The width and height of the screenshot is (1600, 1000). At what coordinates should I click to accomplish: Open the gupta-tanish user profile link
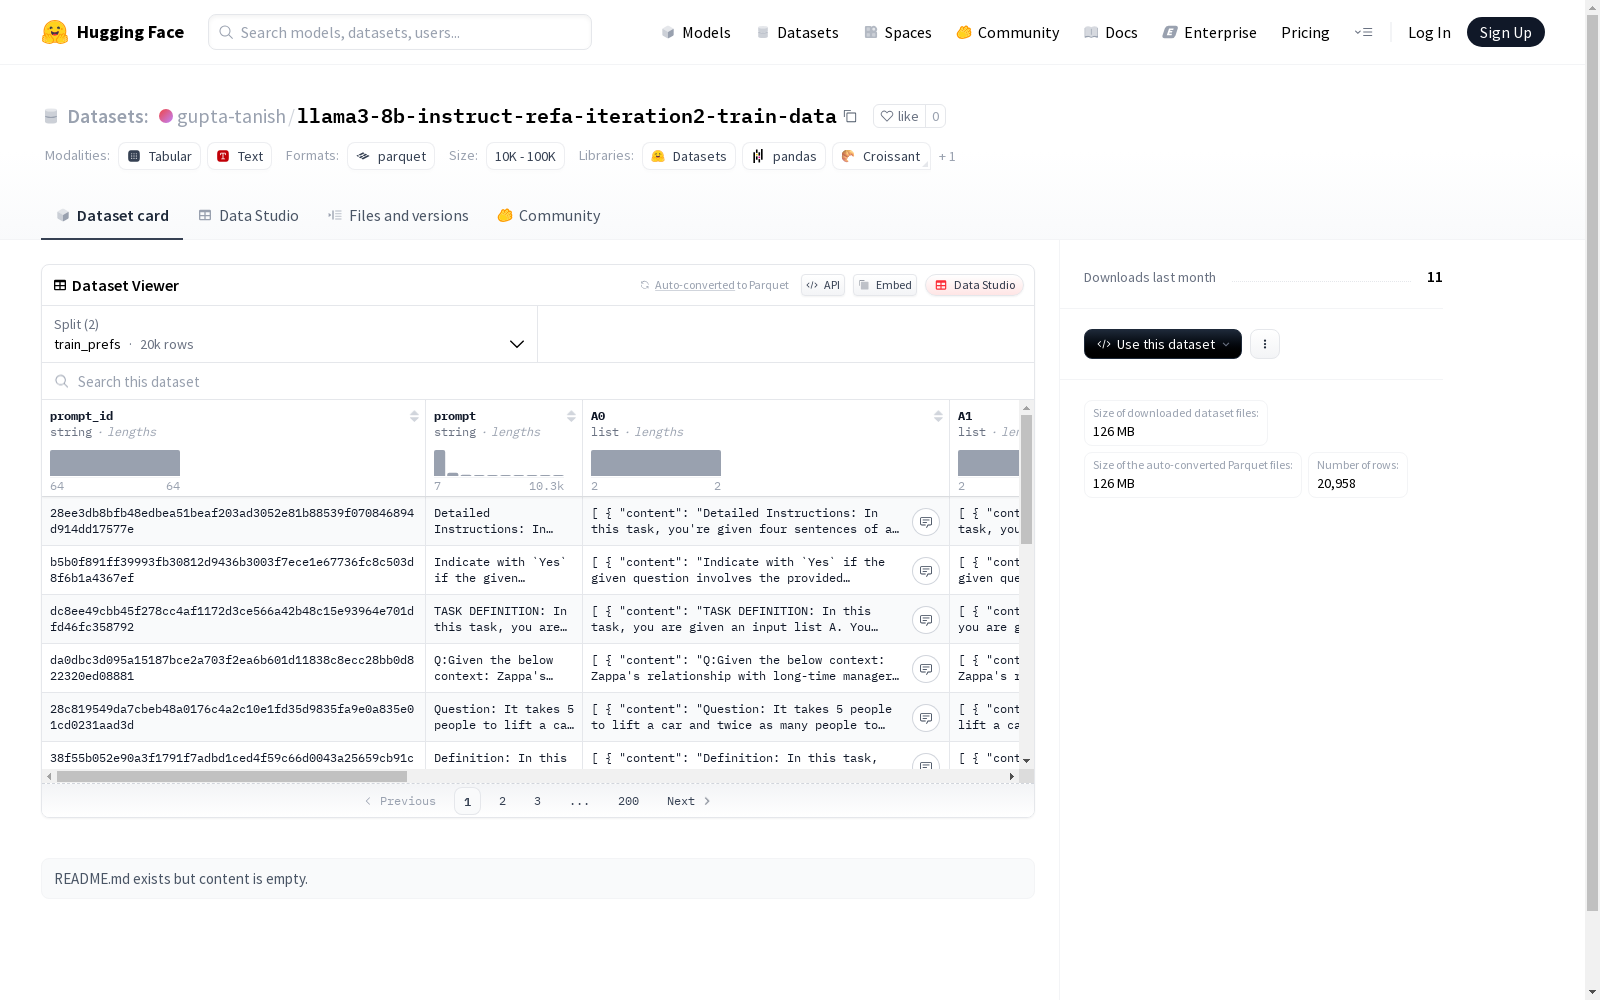pos(231,116)
